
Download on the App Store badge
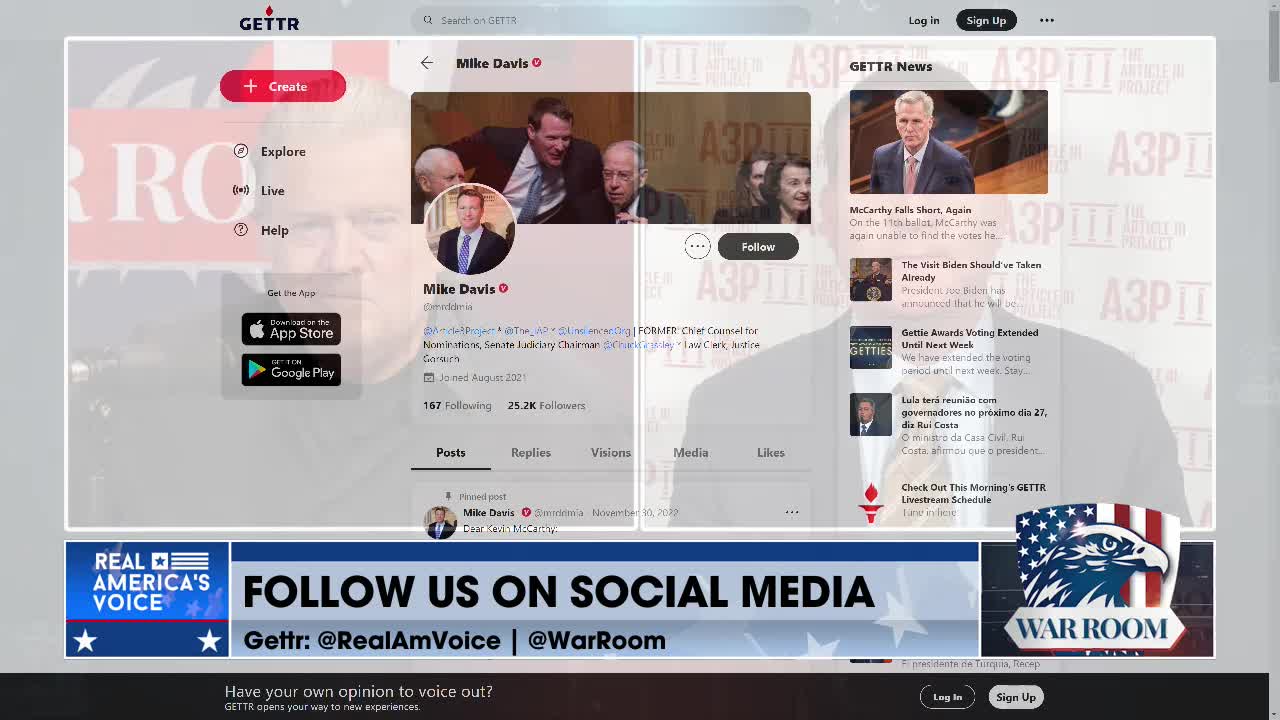point(291,329)
